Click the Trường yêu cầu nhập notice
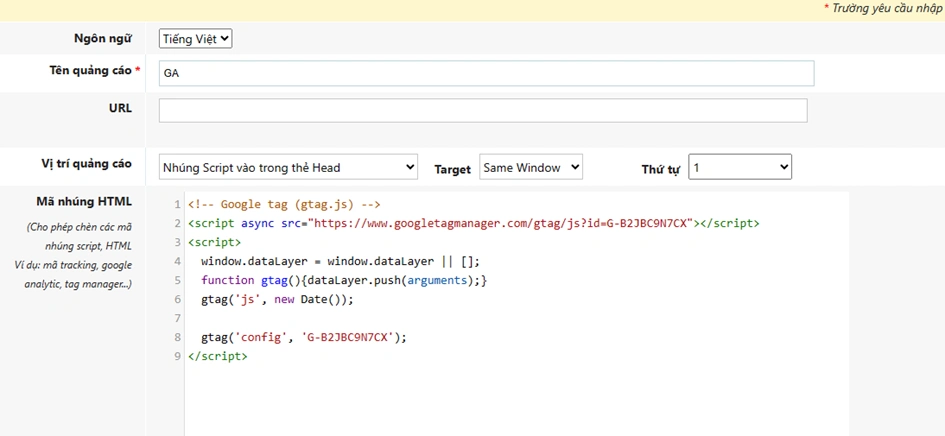The height and width of the screenshot is (436, 945). pyautogui.click(x=883, y=8)
